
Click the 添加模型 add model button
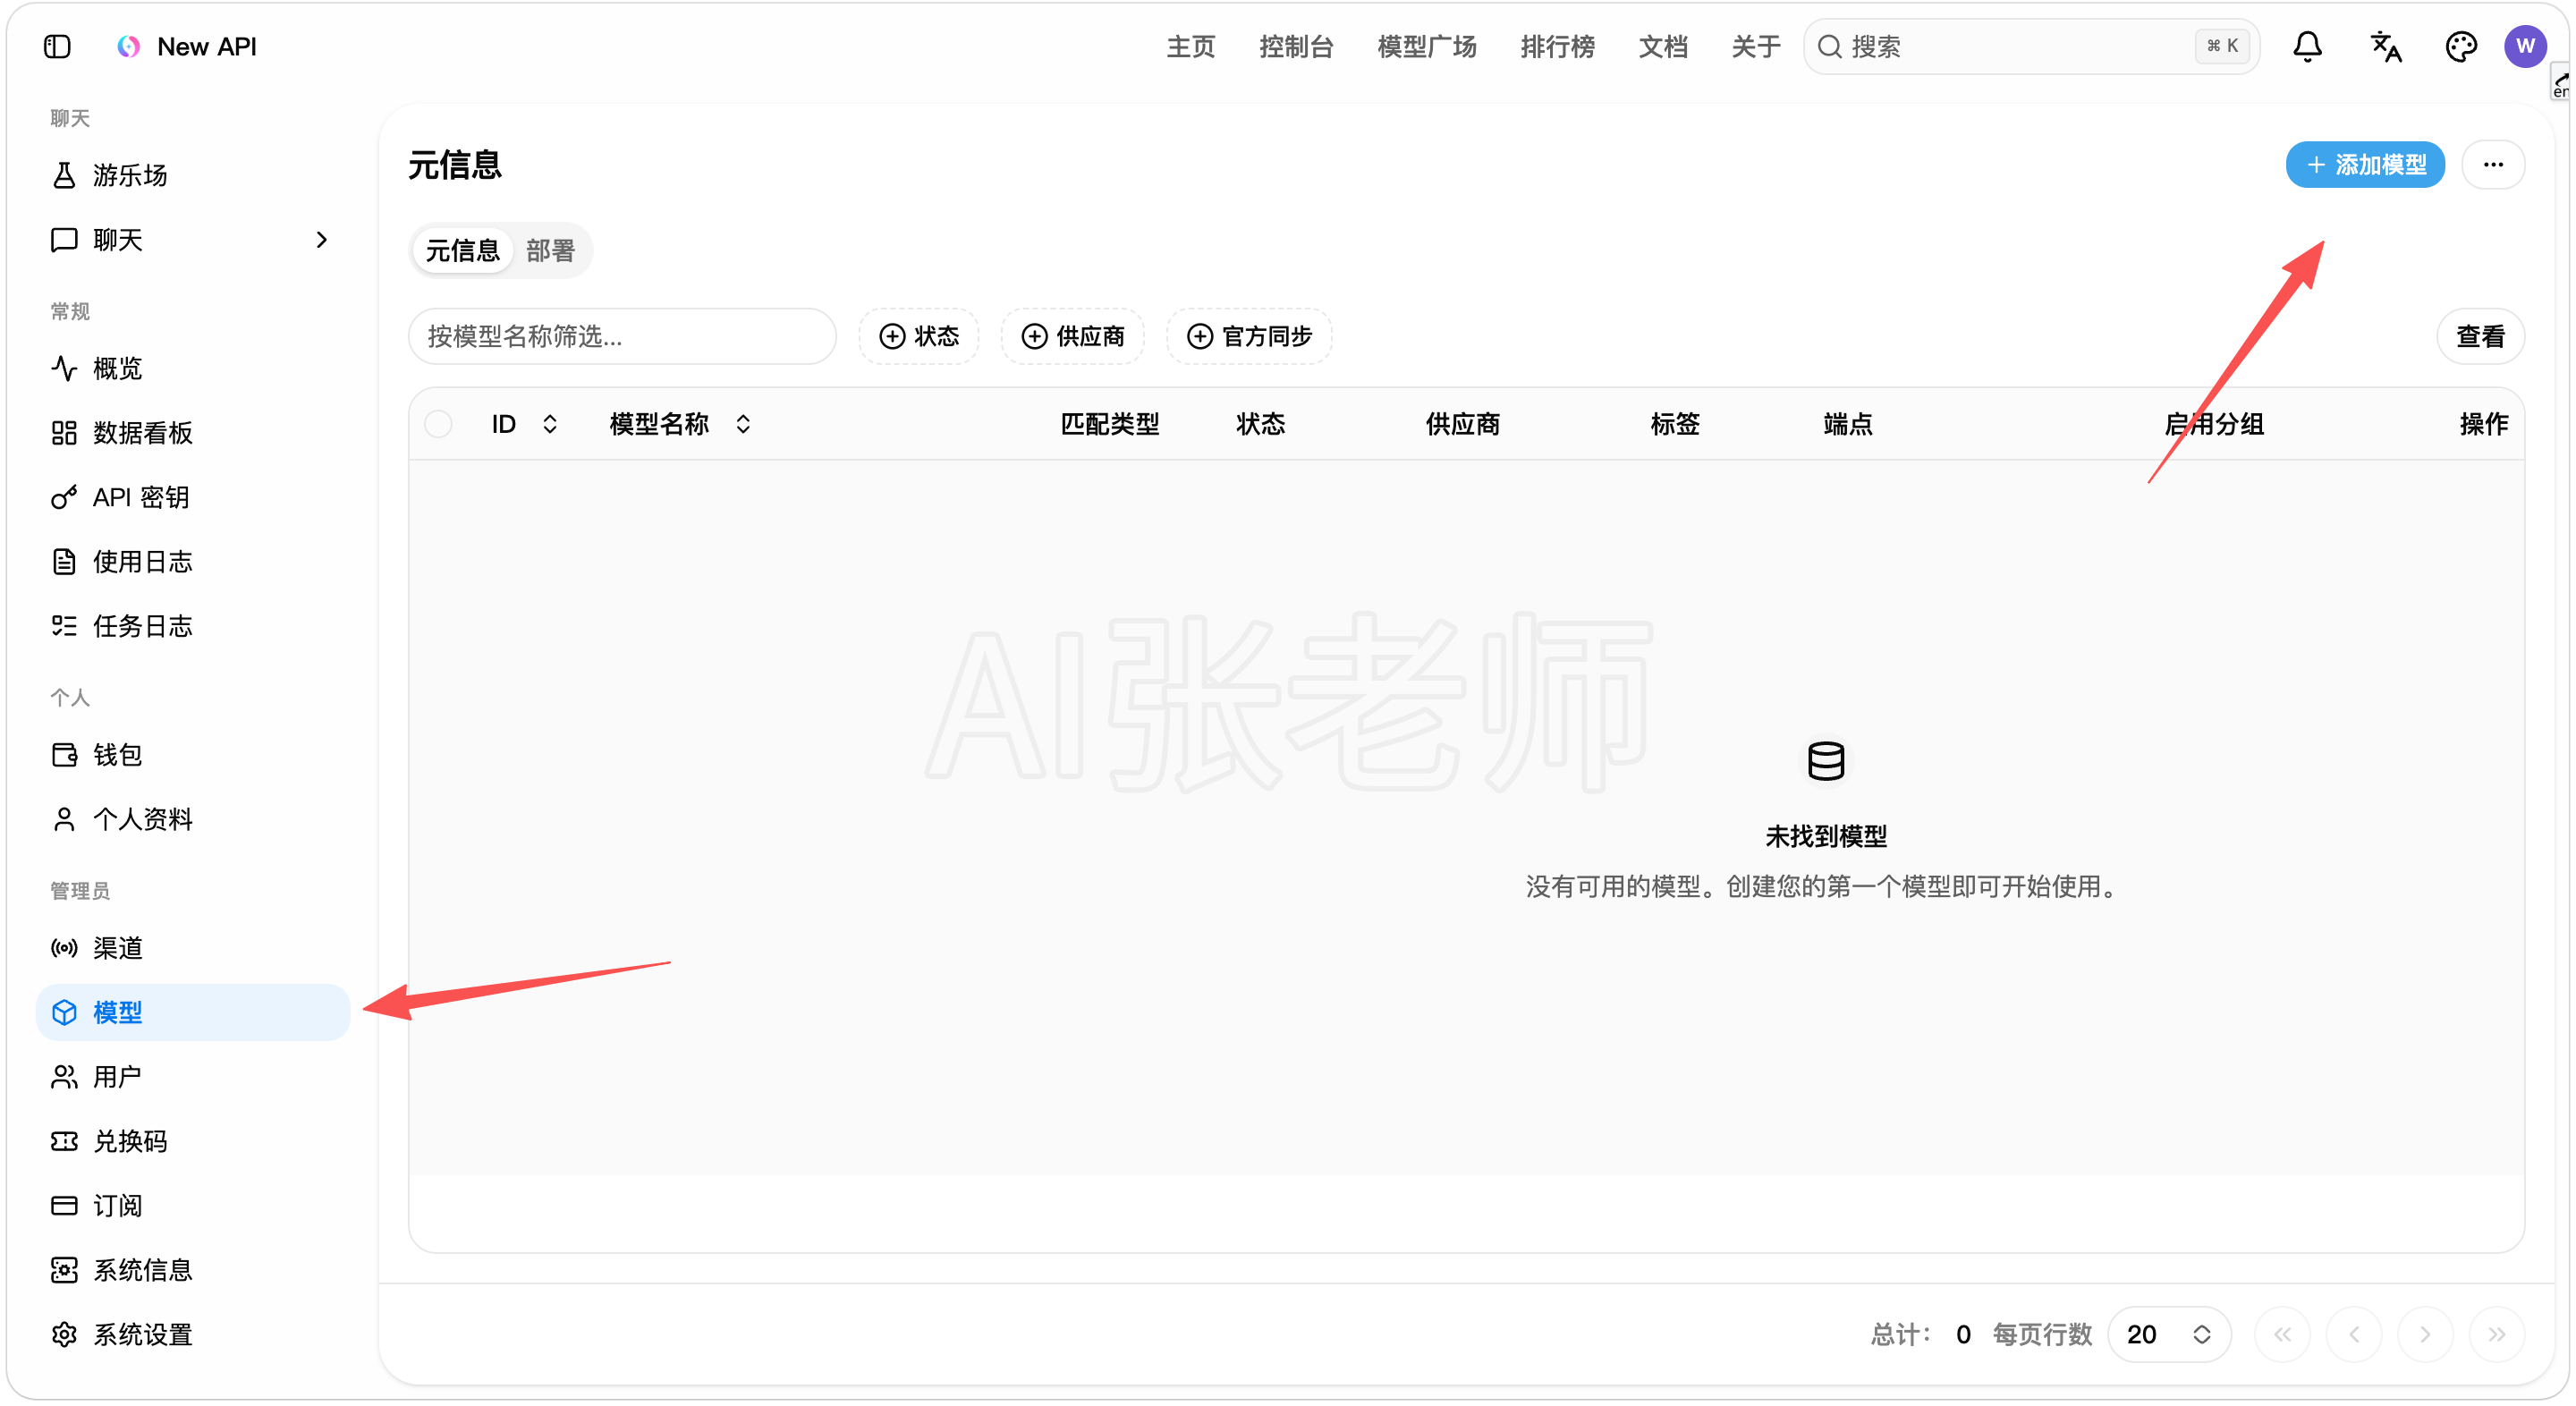click(x=2365, y=165)
